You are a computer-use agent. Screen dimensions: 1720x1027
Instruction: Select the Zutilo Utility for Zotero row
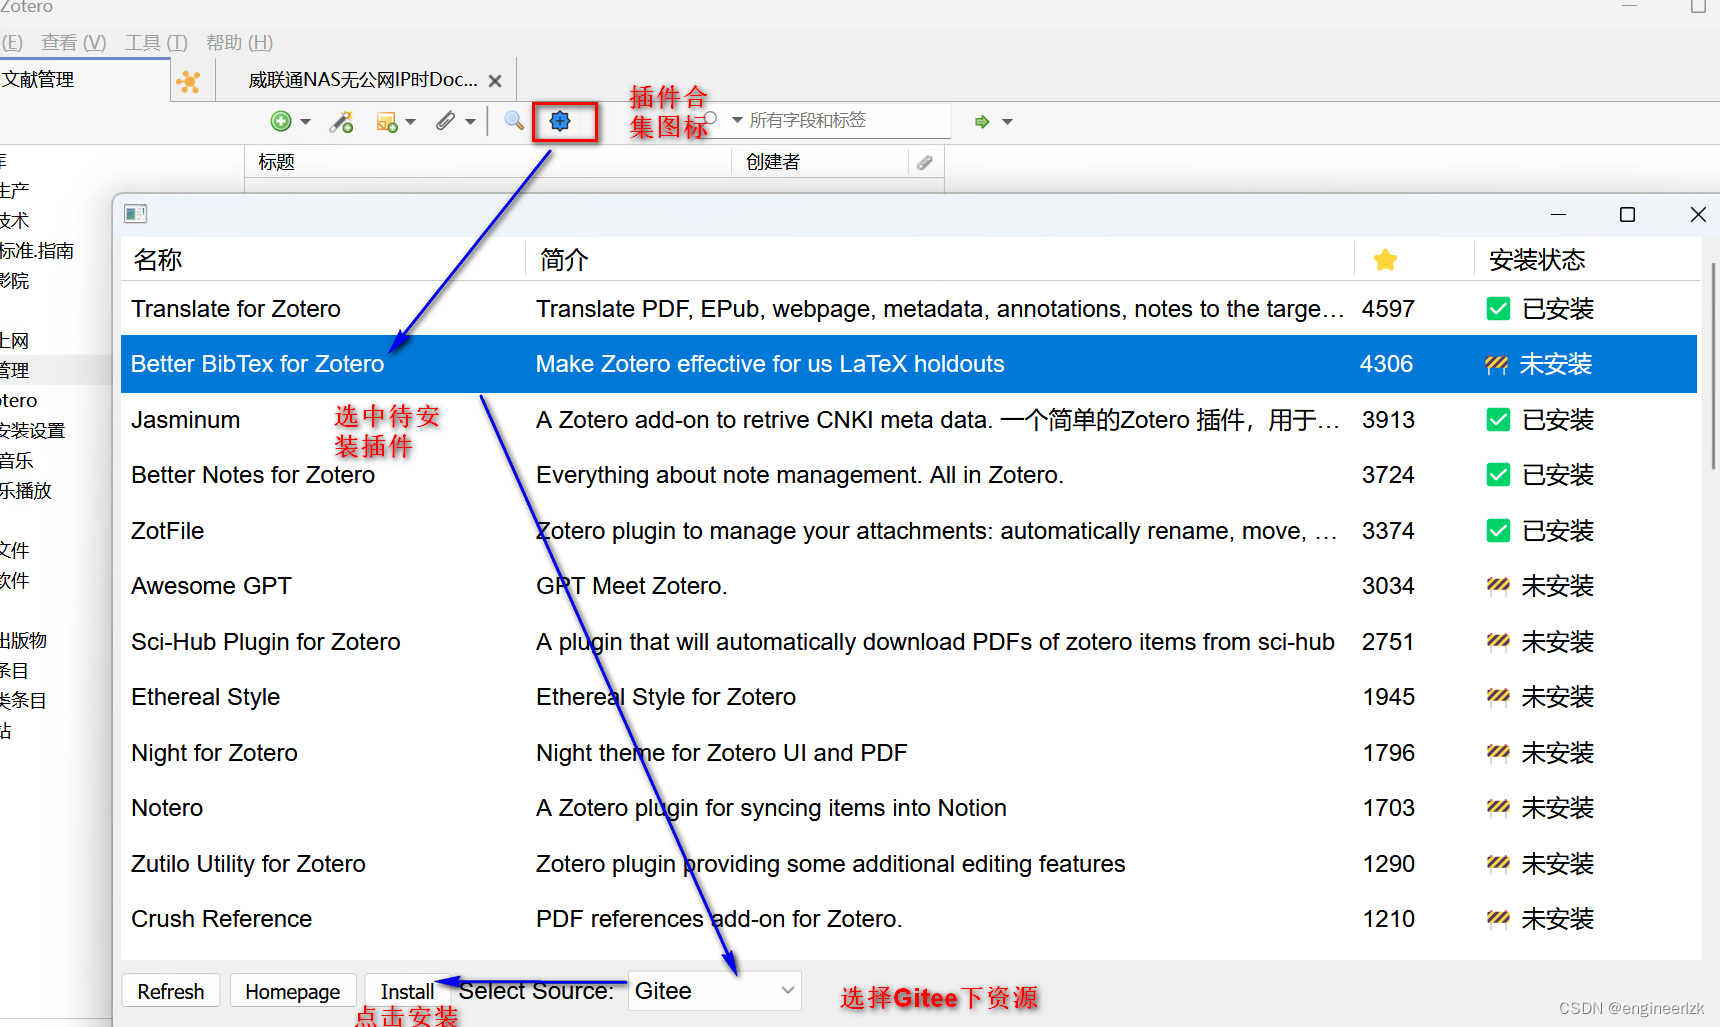click(909, 864)
